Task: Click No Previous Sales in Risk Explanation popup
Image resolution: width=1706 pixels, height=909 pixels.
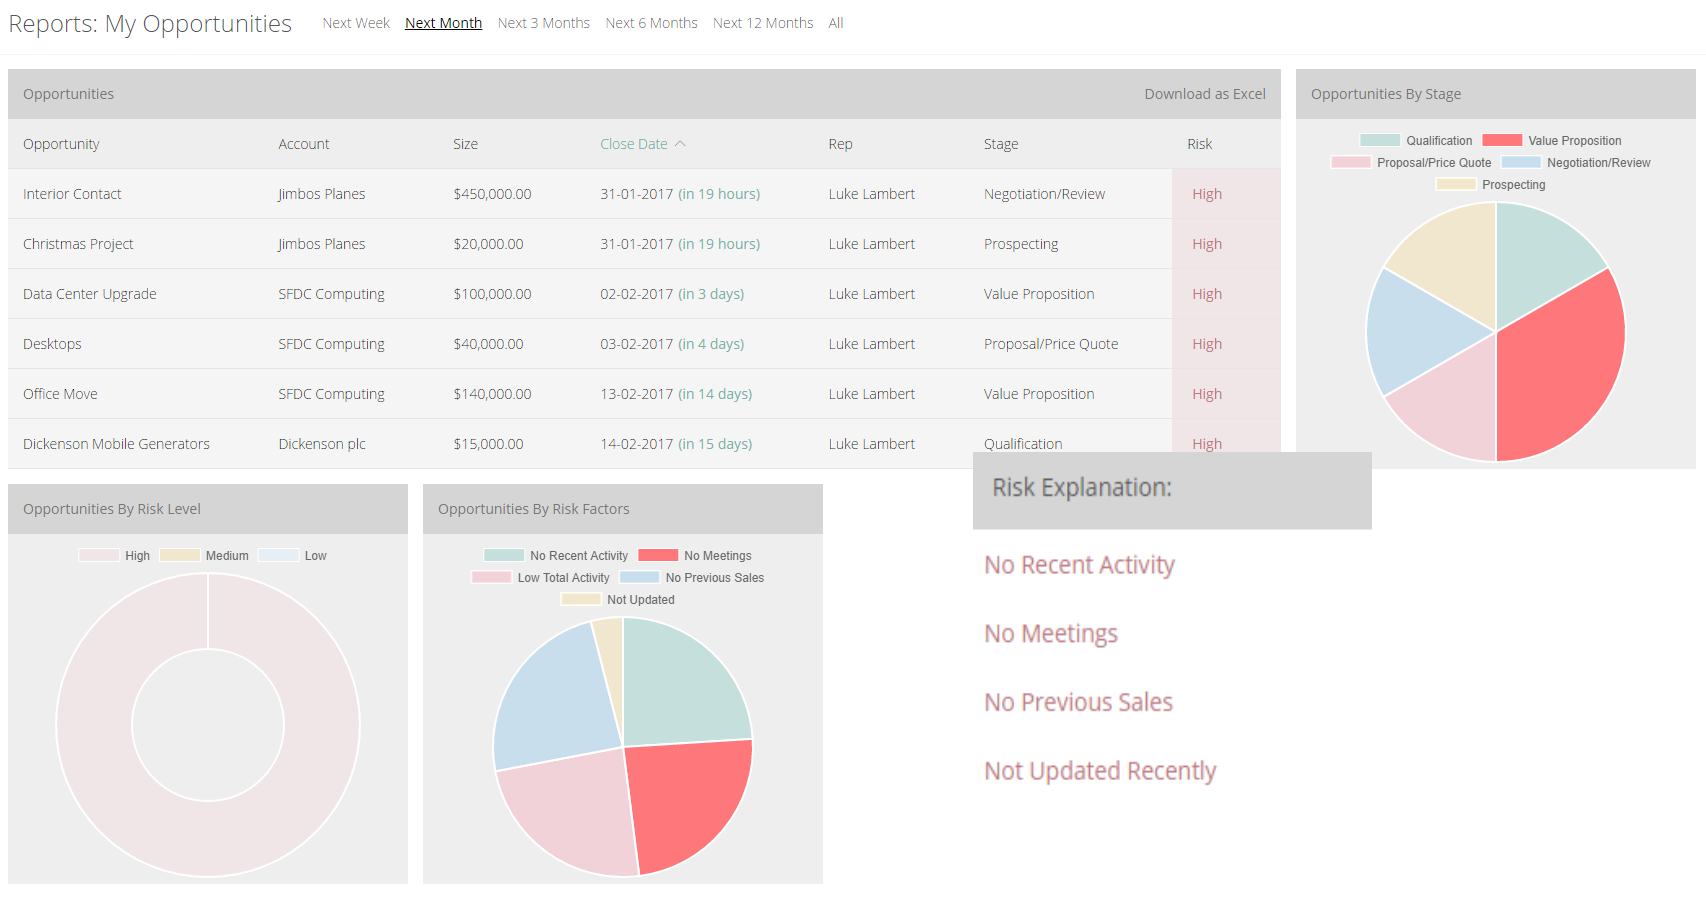Action: [x=1078, y=702]
